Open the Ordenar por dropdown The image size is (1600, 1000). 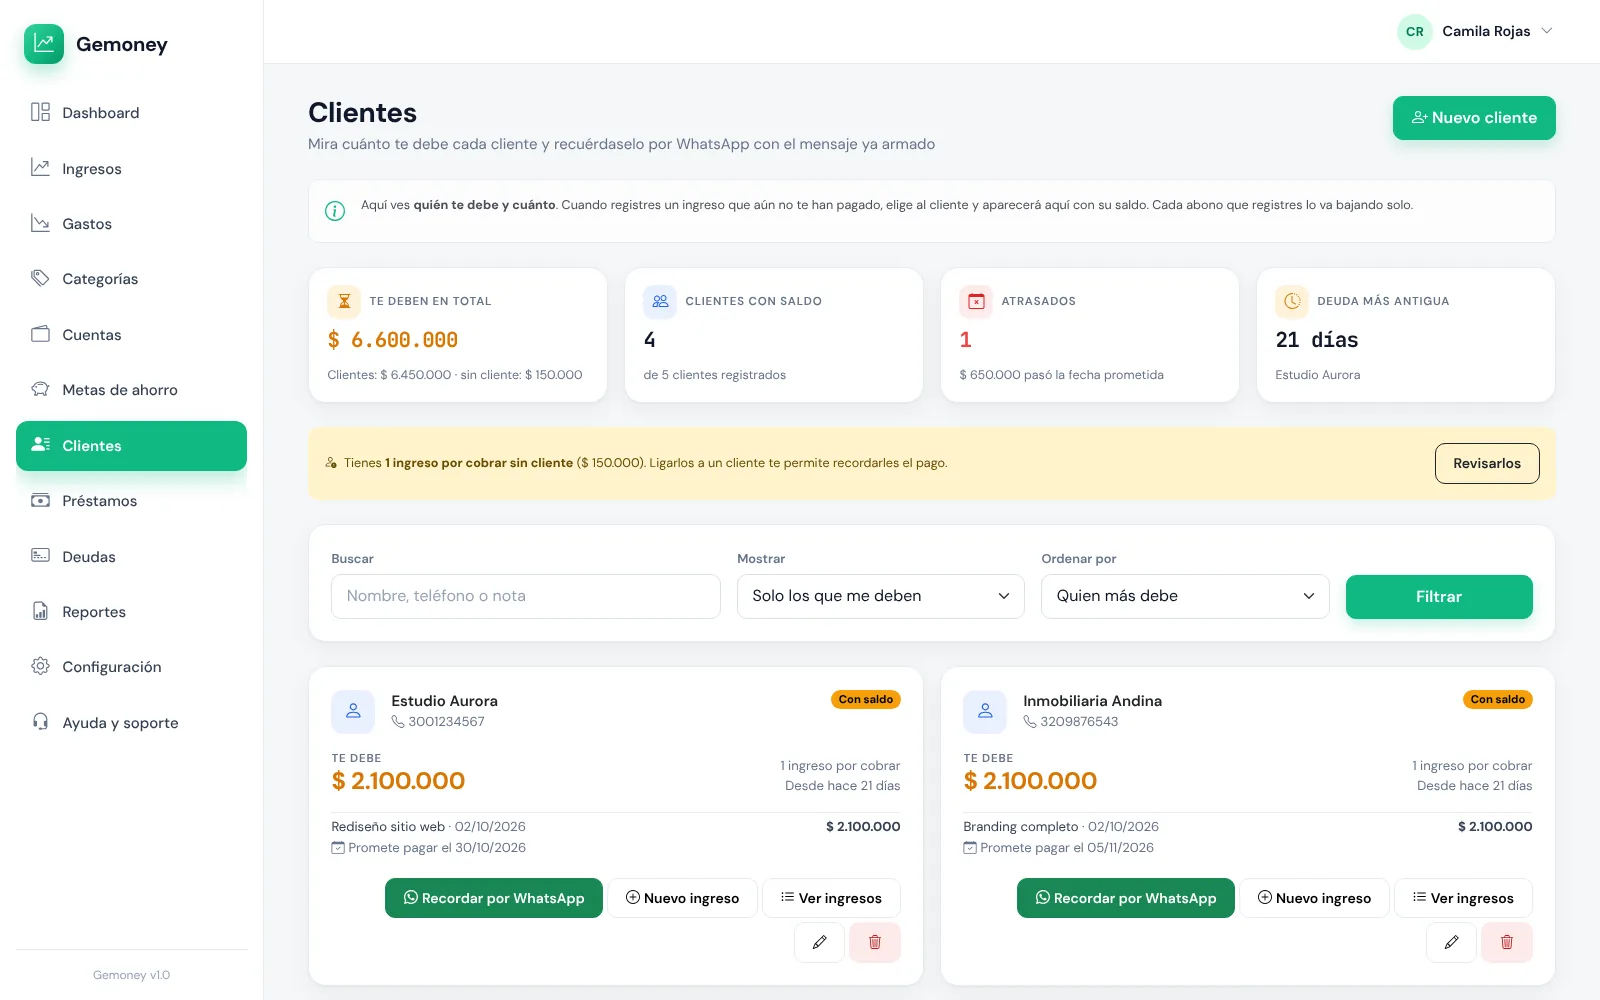[1185, 596]
